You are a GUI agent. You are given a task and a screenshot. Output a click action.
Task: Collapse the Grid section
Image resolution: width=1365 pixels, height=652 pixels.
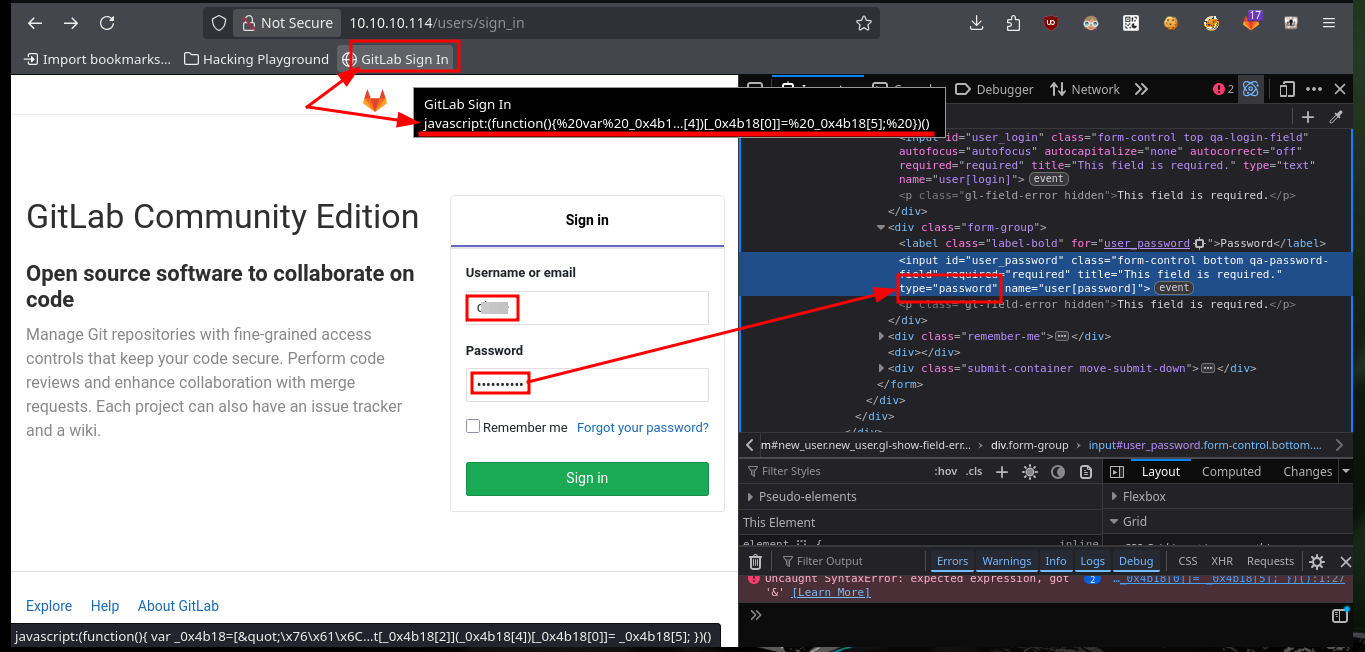coord(1115,522)
